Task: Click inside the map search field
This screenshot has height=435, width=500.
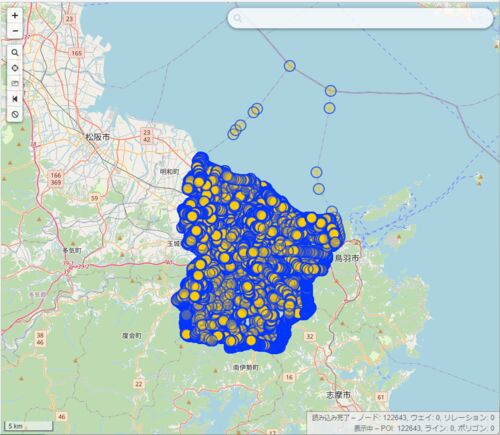Action: point(360,18)
